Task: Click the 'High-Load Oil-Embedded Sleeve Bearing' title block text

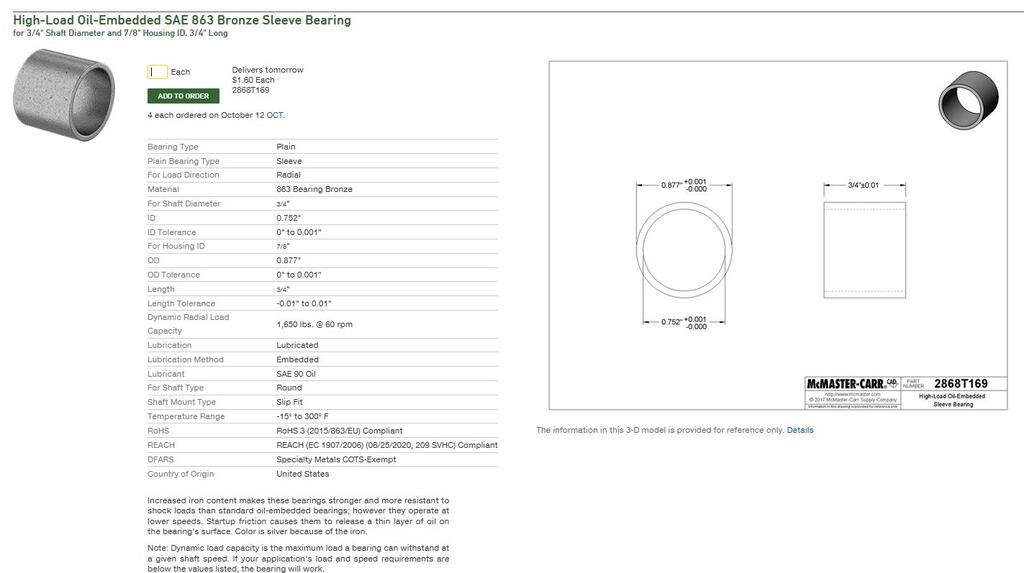Action: [x=952, y=401]
